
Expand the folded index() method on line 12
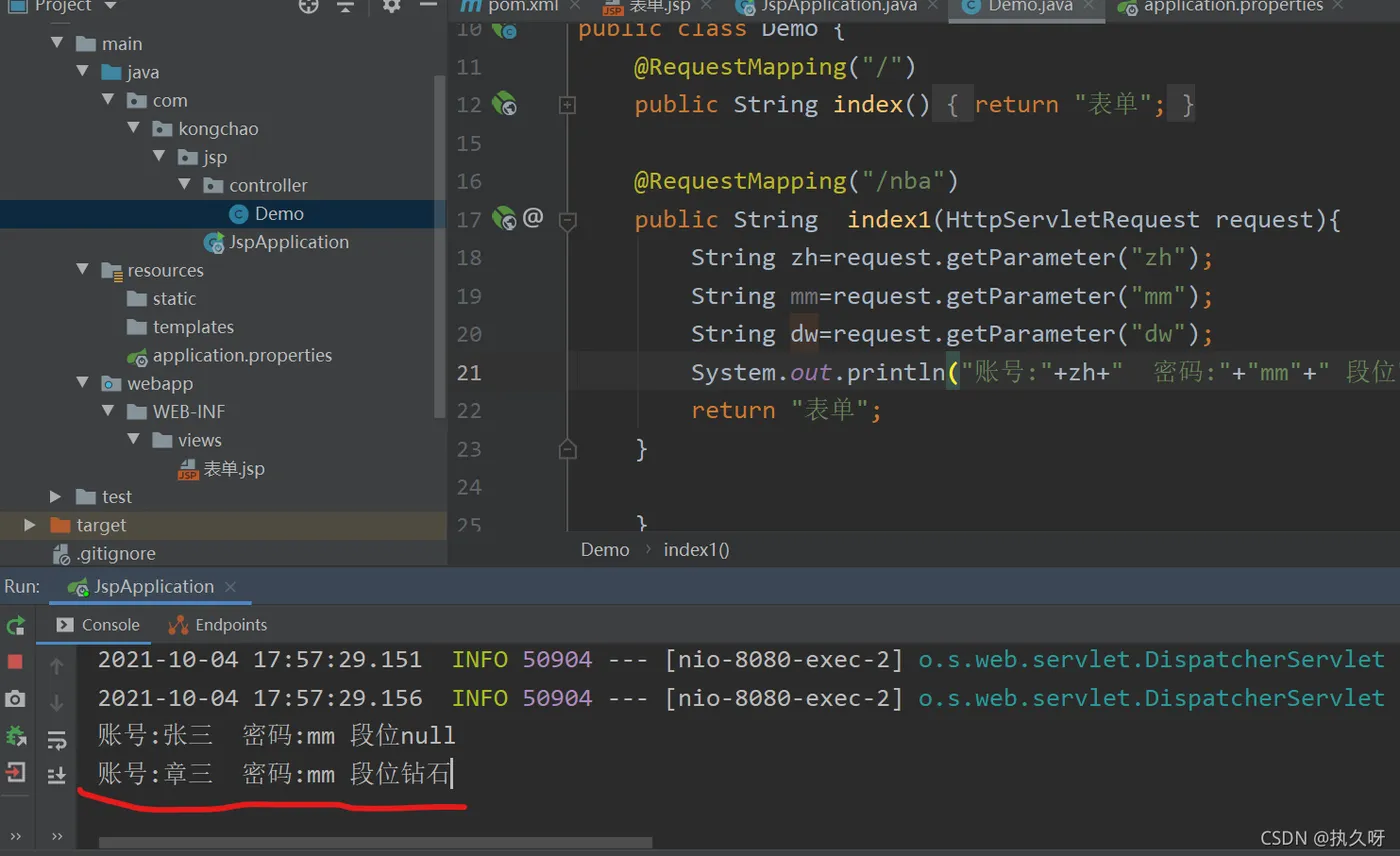tap(567, 104)
